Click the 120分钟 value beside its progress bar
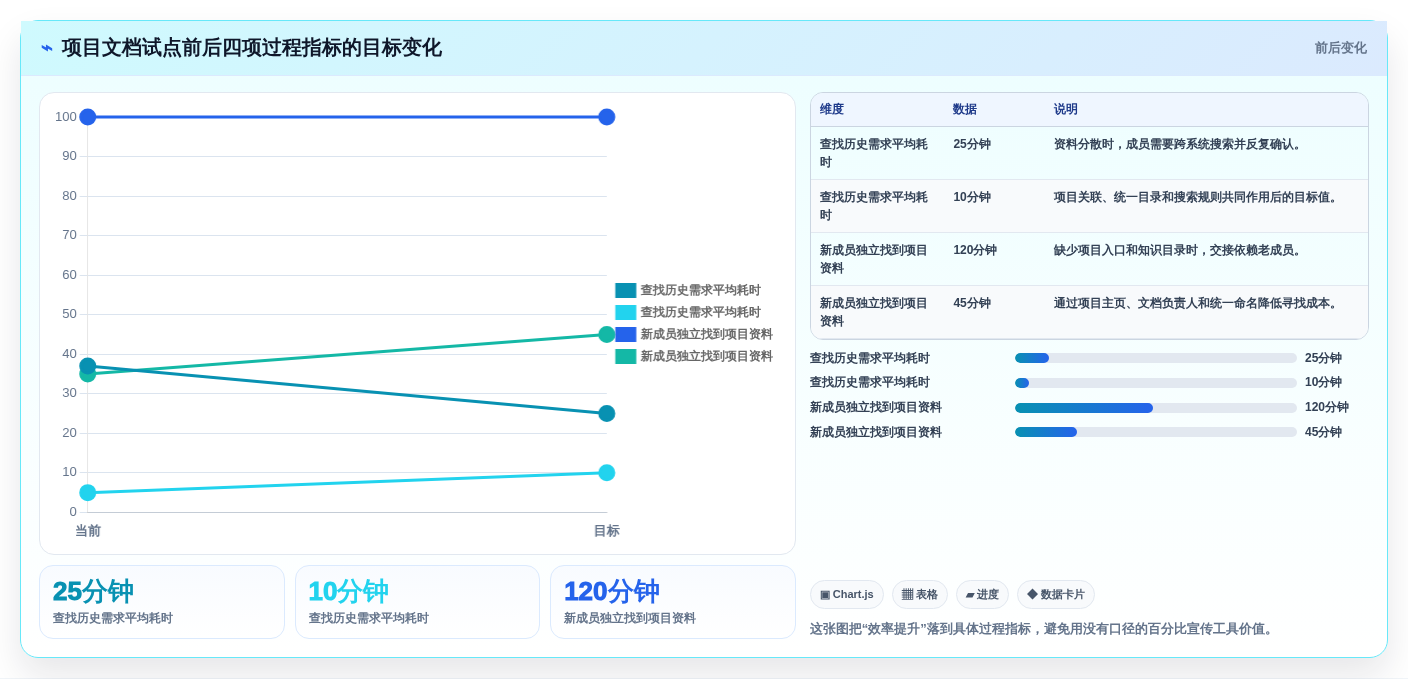Screen dimensions: 1408x679 click(x=1327, y=407)
